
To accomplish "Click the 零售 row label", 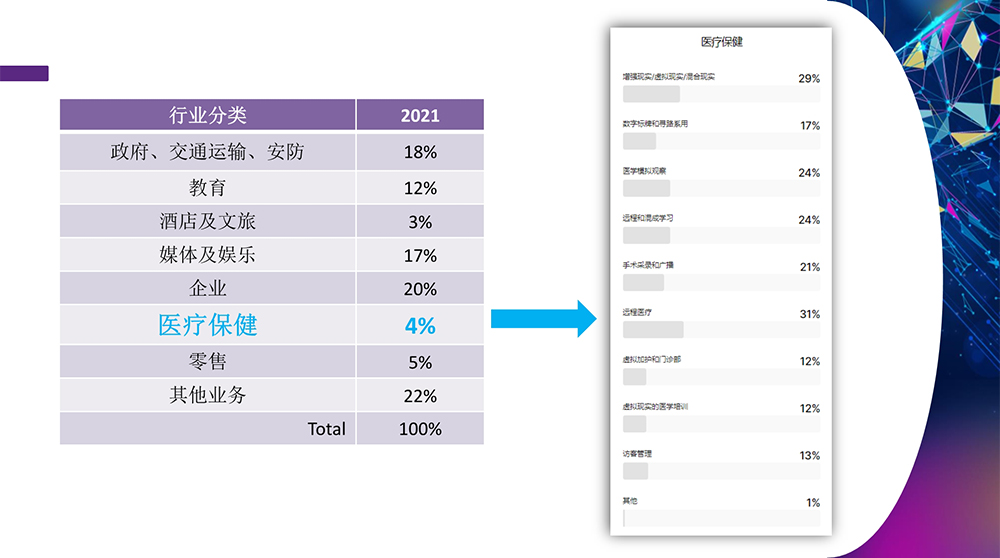I will point(207,362).
